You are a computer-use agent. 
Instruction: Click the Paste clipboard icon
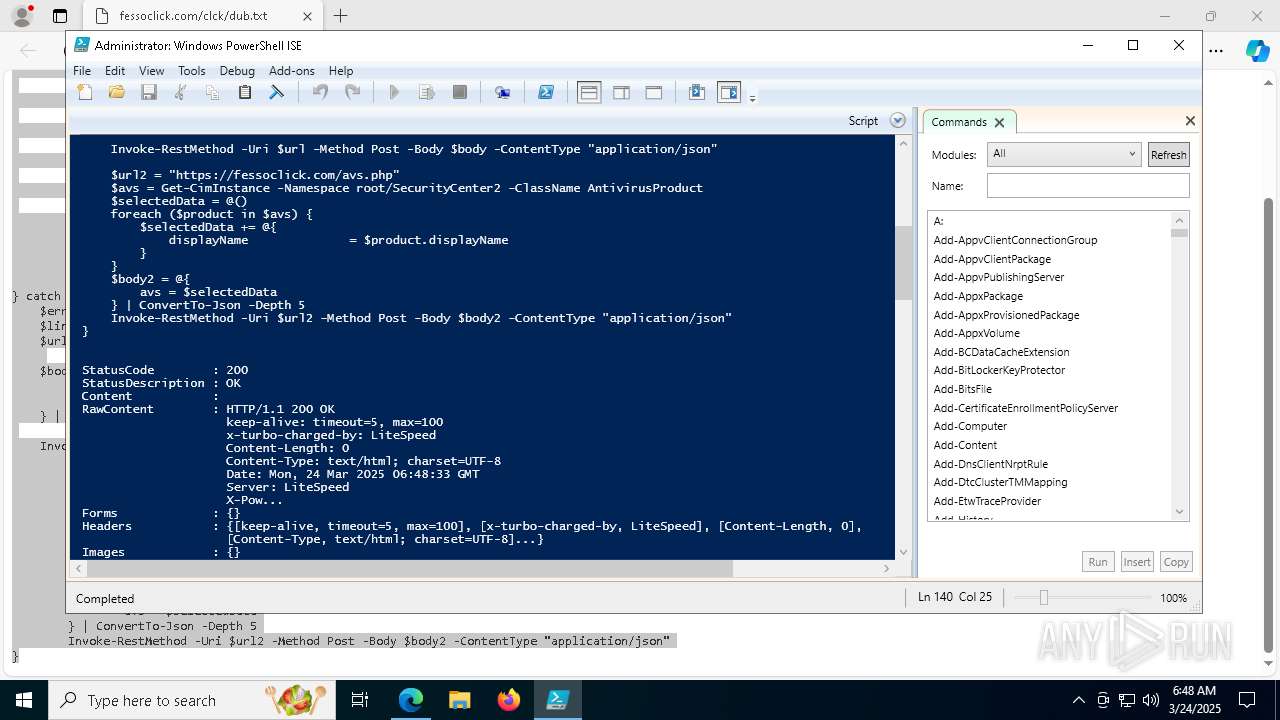click(x=245, y=92)
